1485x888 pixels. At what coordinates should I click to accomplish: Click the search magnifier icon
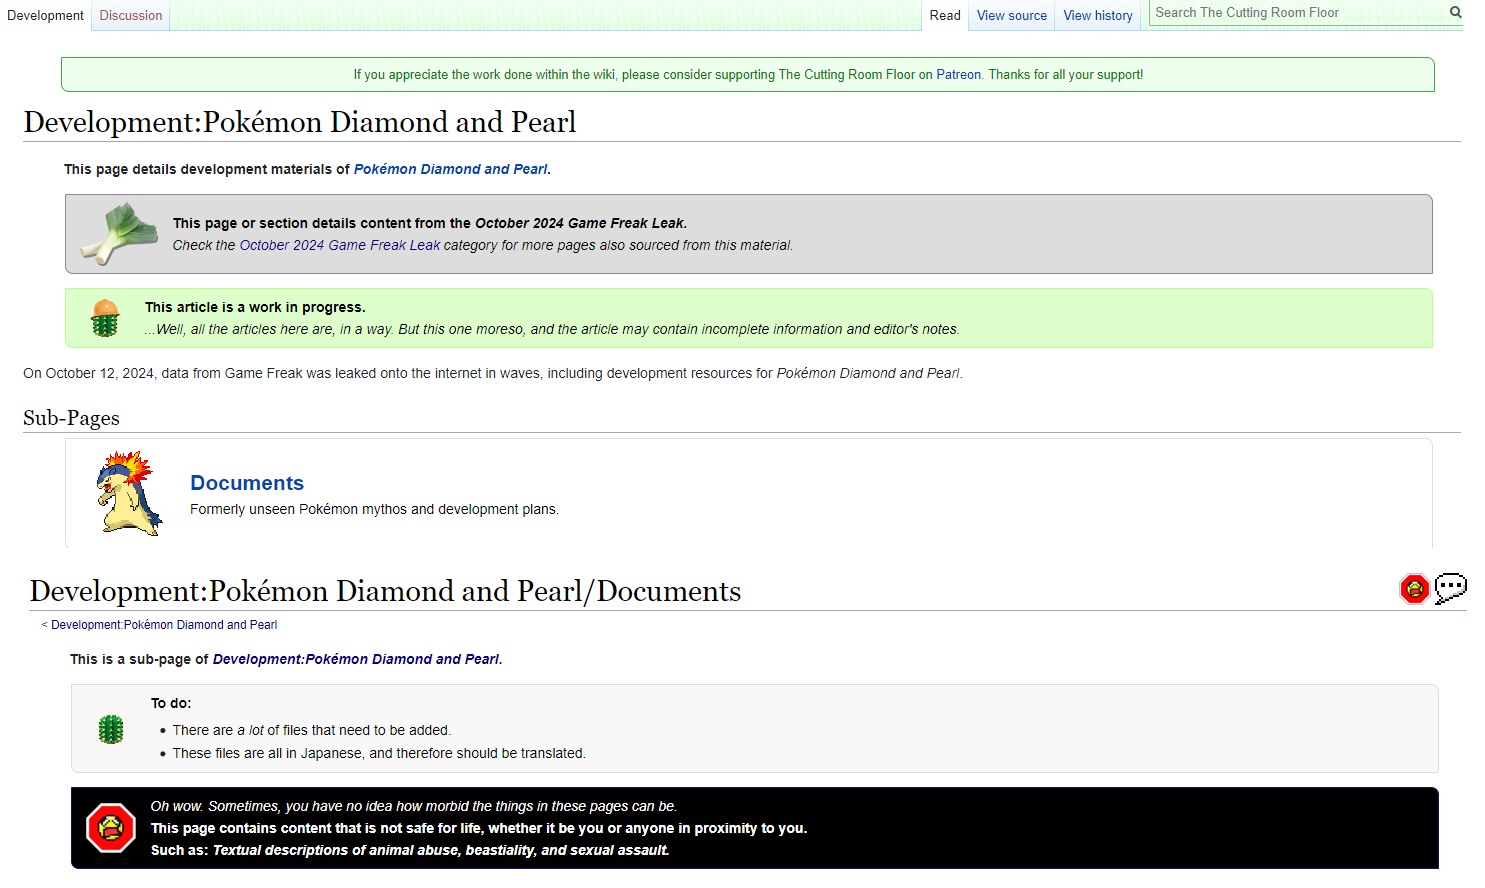(1455, 13)
